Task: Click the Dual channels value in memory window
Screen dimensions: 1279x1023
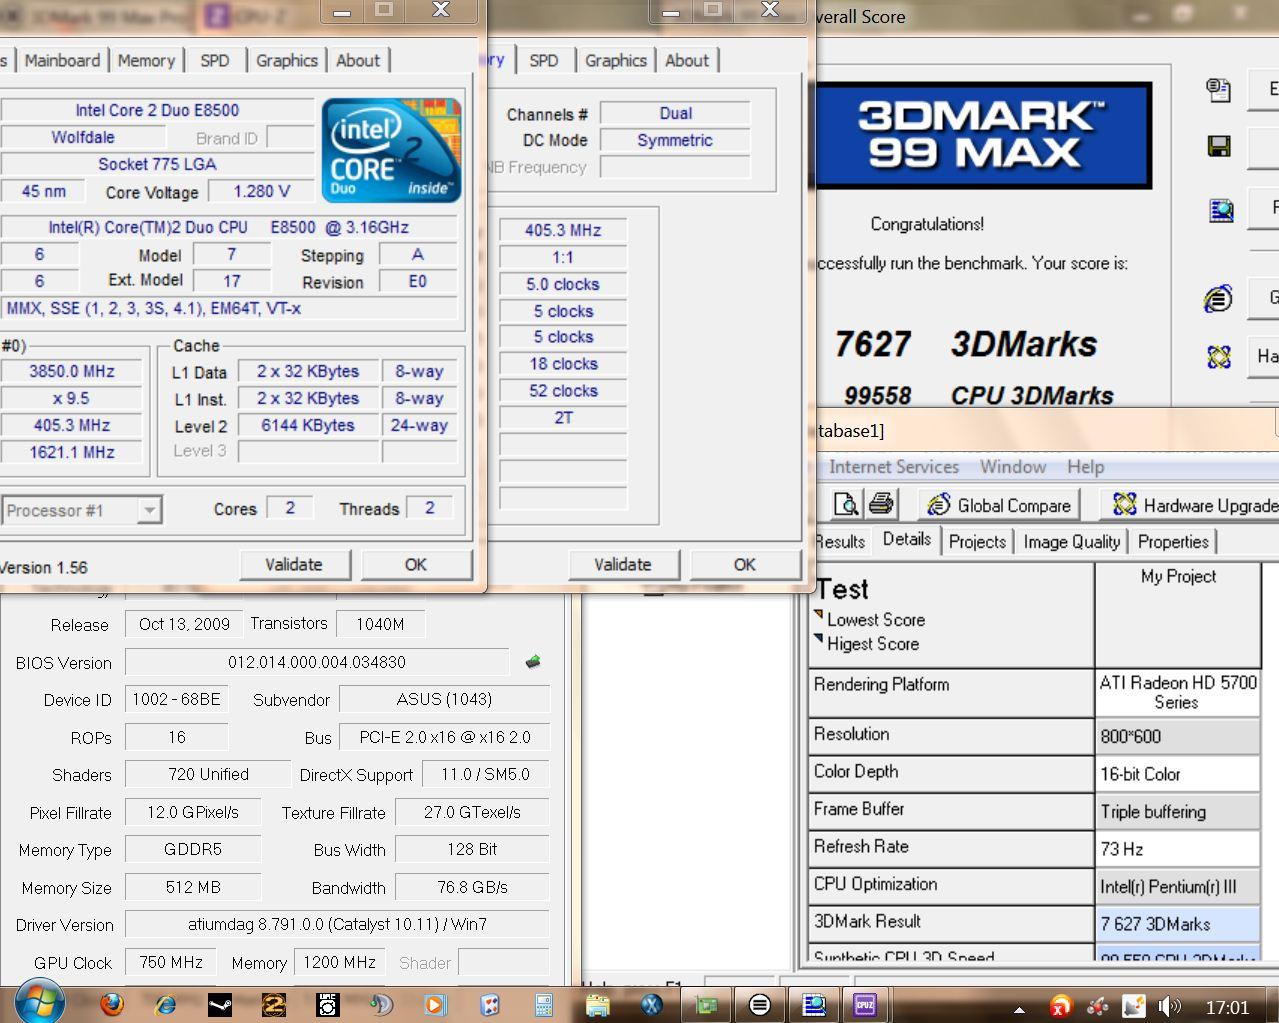Action: [675, 113]
